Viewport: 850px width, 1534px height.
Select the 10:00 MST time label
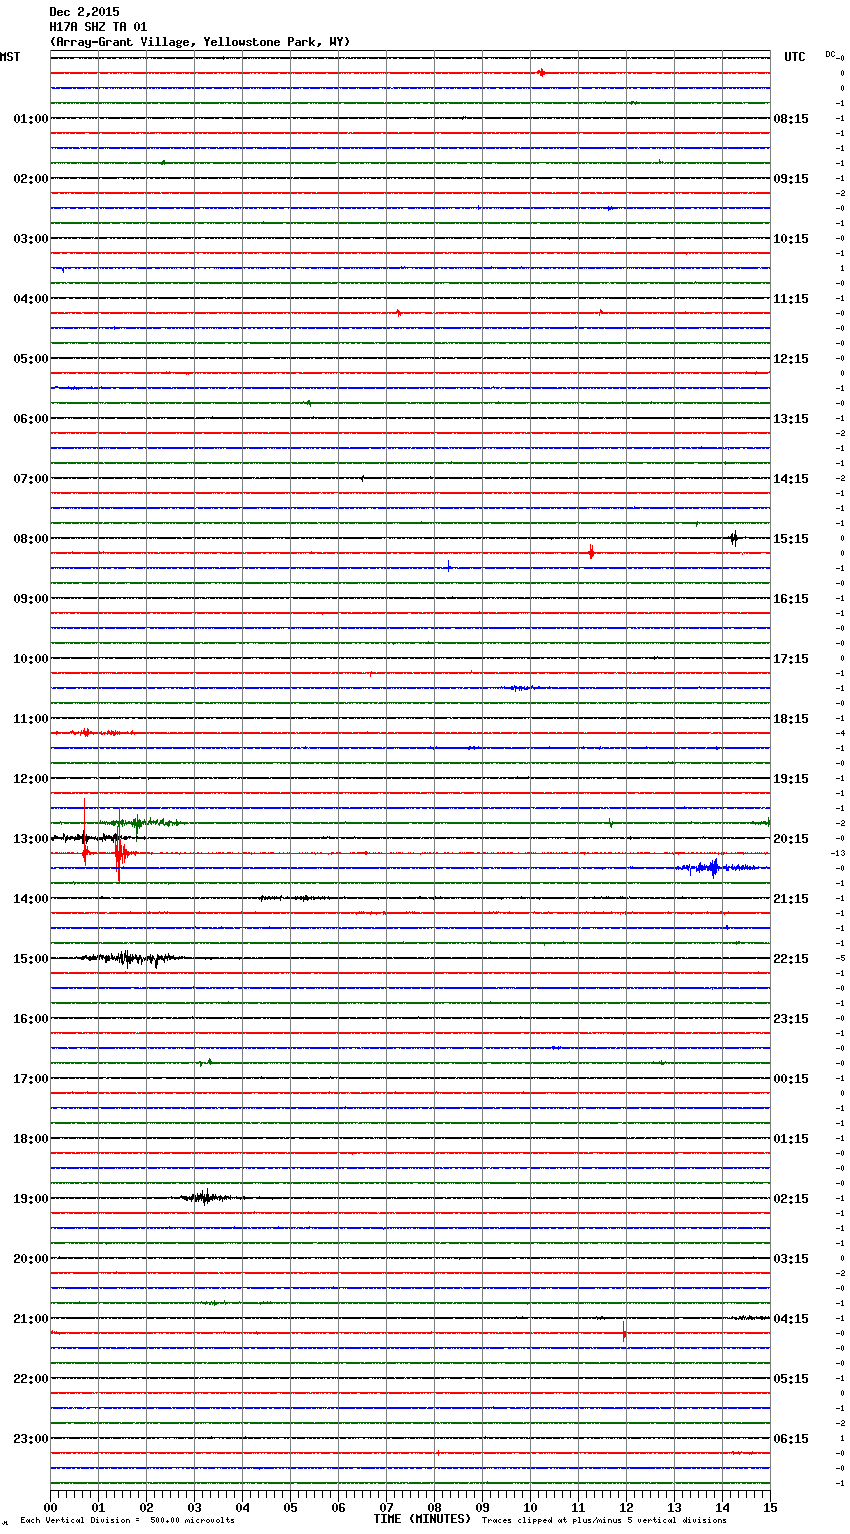tap(31, 659)
